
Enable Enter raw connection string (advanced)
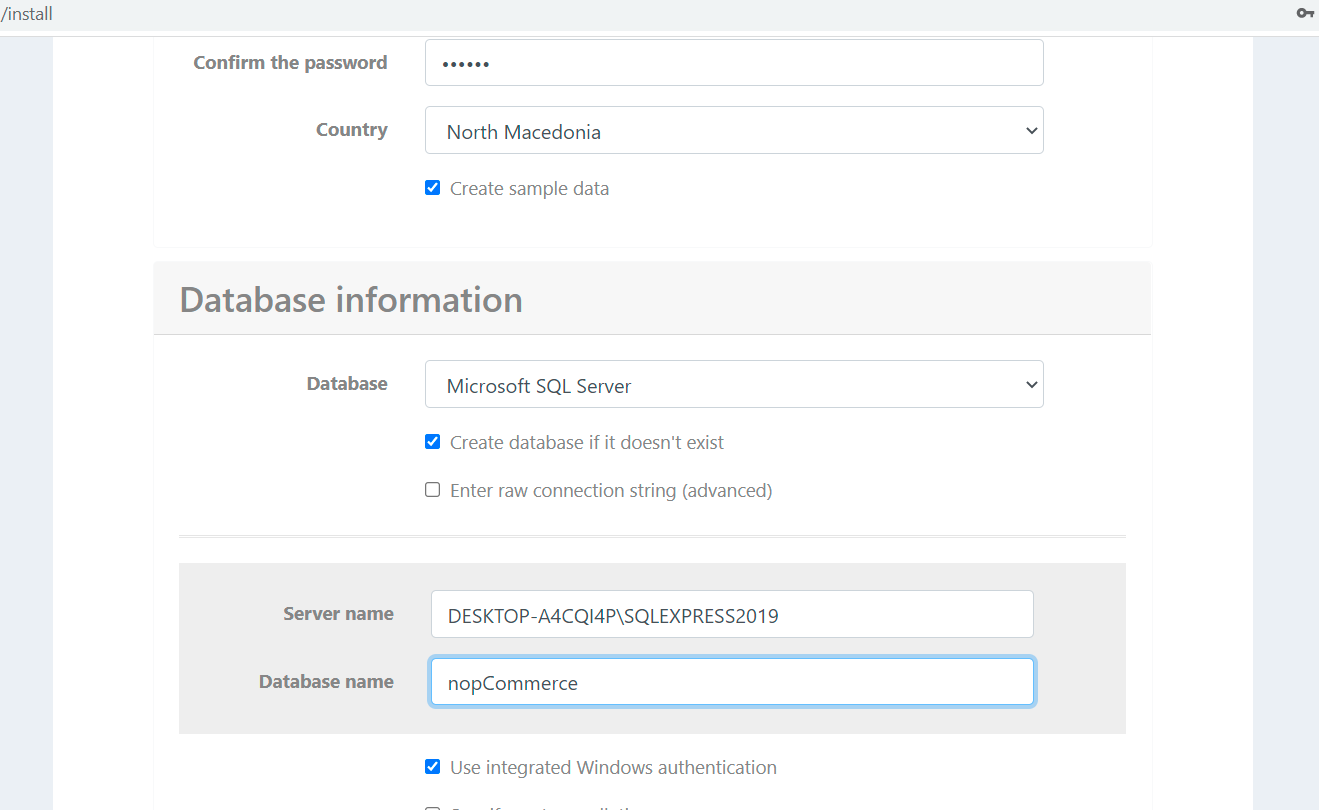(x=432, y=489)
